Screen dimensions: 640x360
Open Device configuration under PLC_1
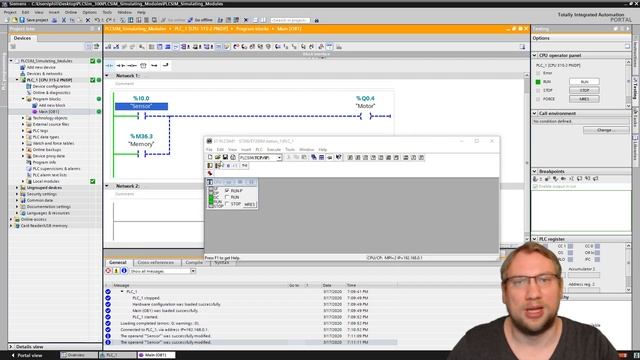[x=51, y=86]
